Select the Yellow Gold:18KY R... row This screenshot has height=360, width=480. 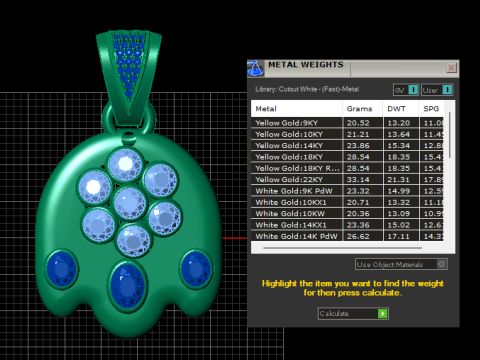347,168
